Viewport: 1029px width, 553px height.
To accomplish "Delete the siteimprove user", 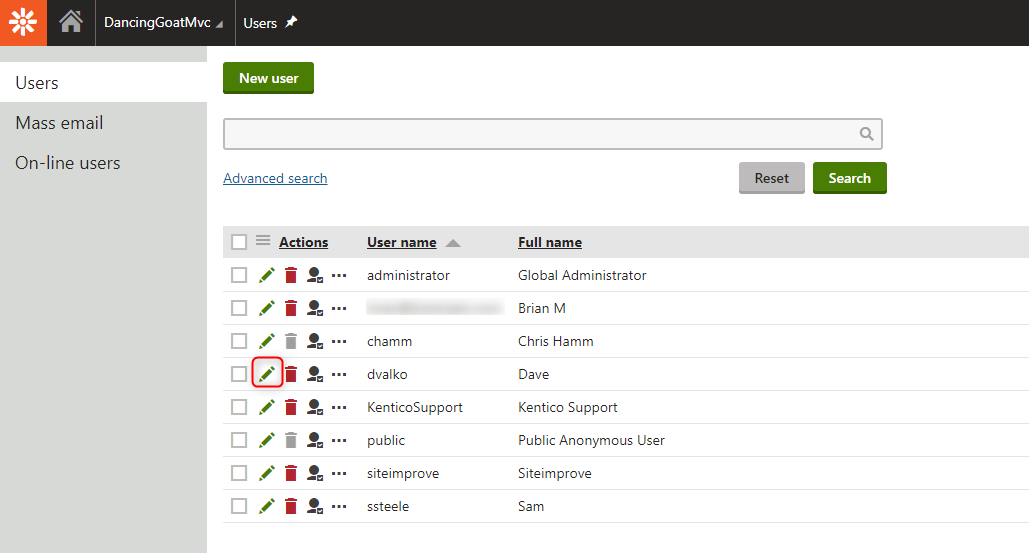I will [x=291, y=473].
